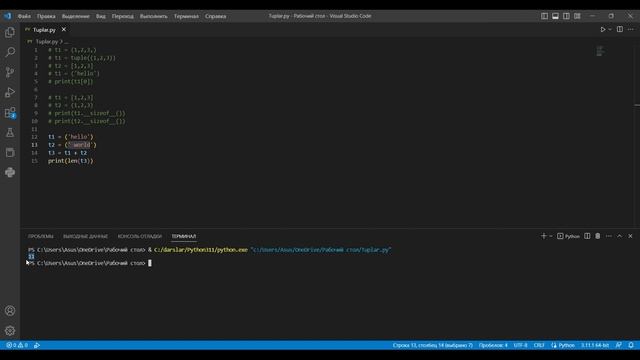The height and width of the screenshot is (360, 640).
Task: Open the Вид menu
Action: (100, 16)
